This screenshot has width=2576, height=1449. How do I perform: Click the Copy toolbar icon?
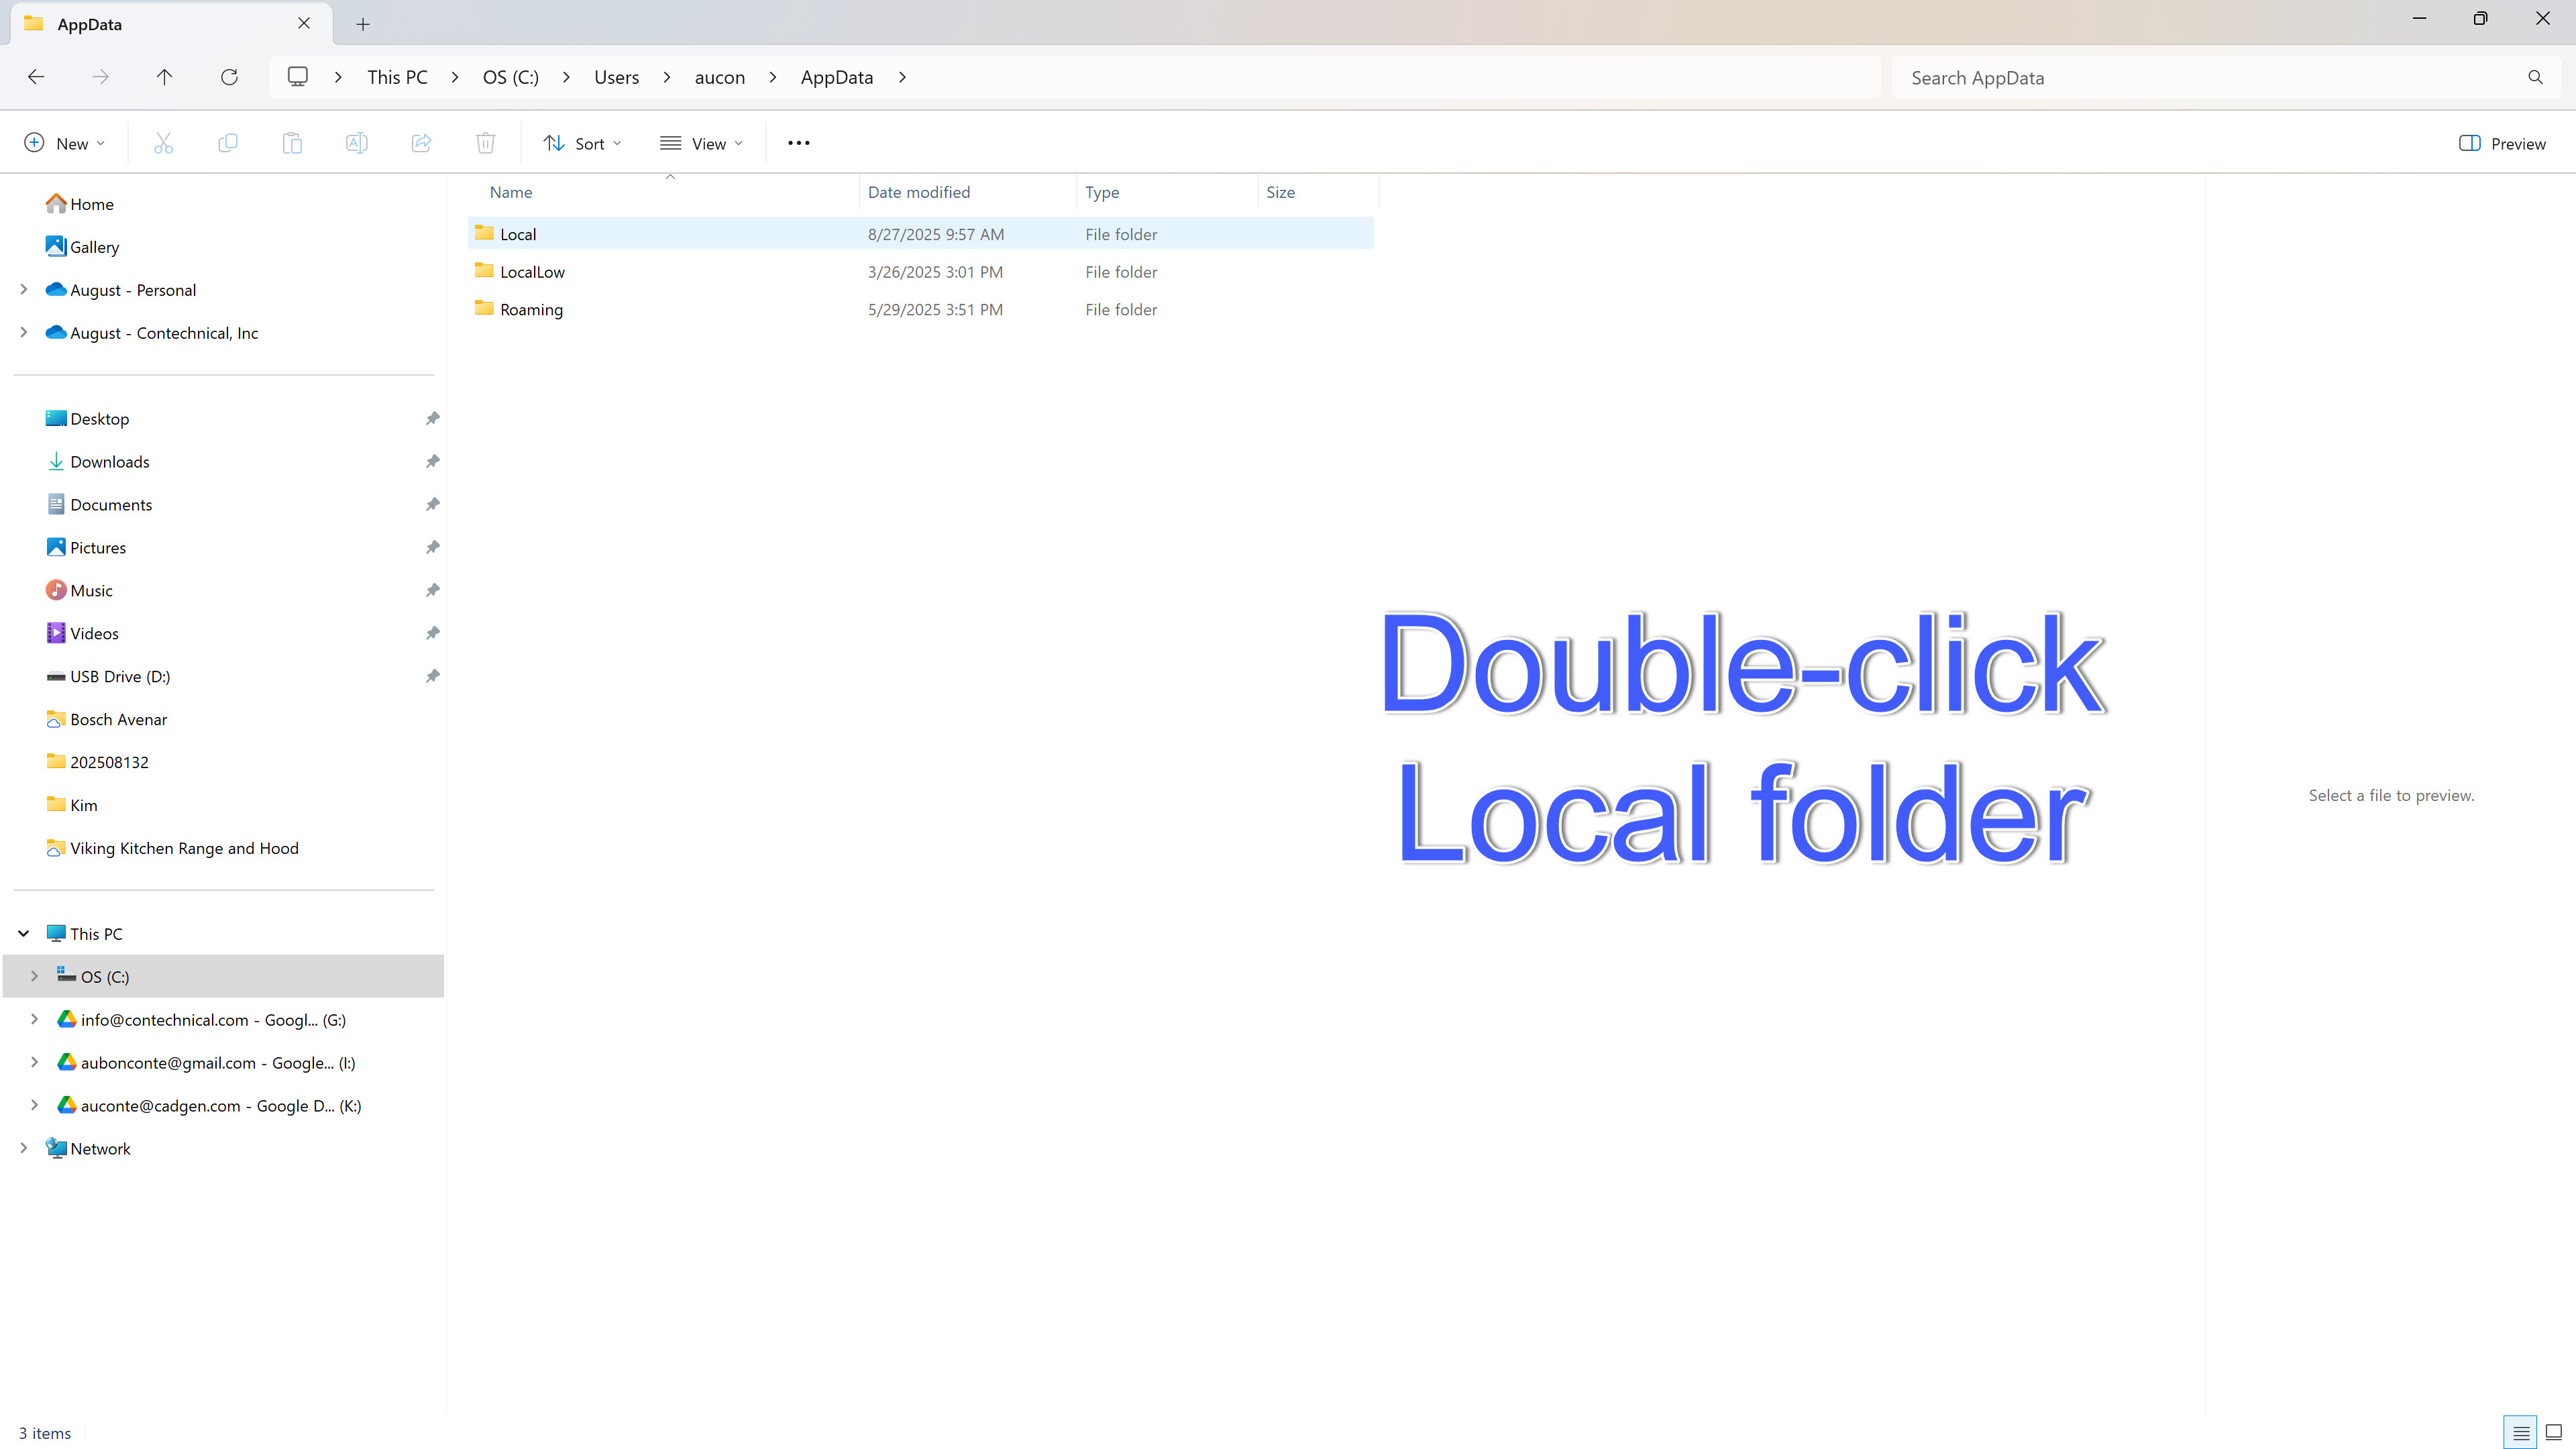pos(227,143)
